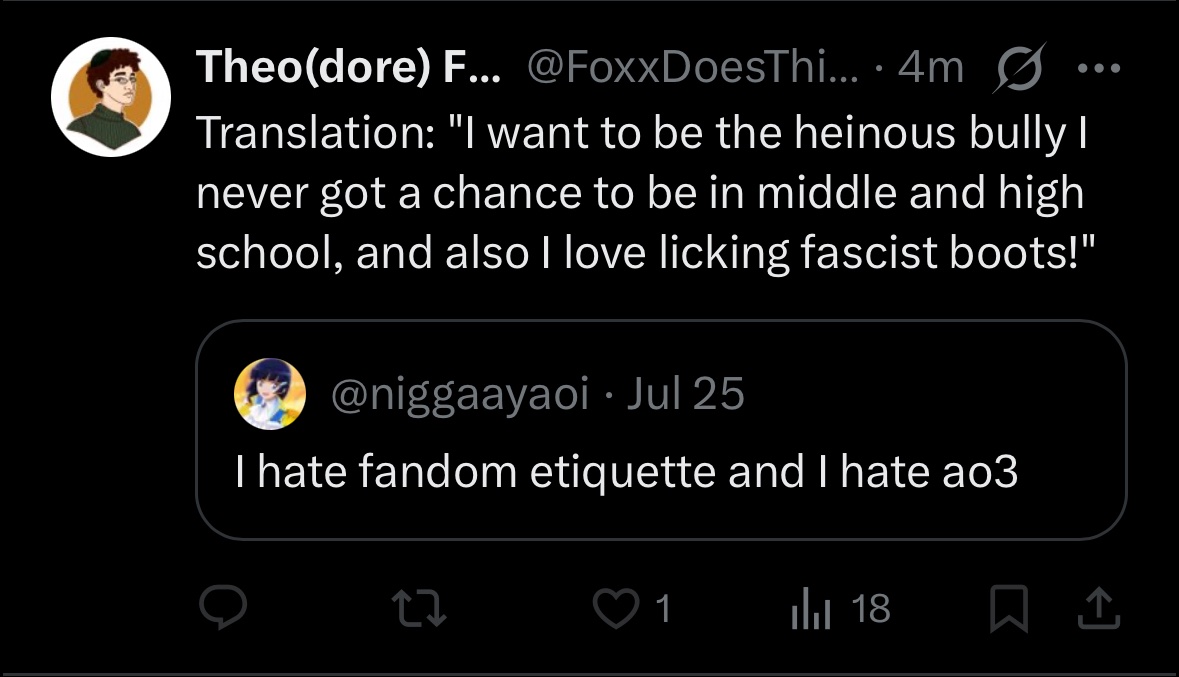The height and width of the screenshot is (677, 1179).
Task: Open Theo(dore)'s profile picture
Action: [111, 97]
